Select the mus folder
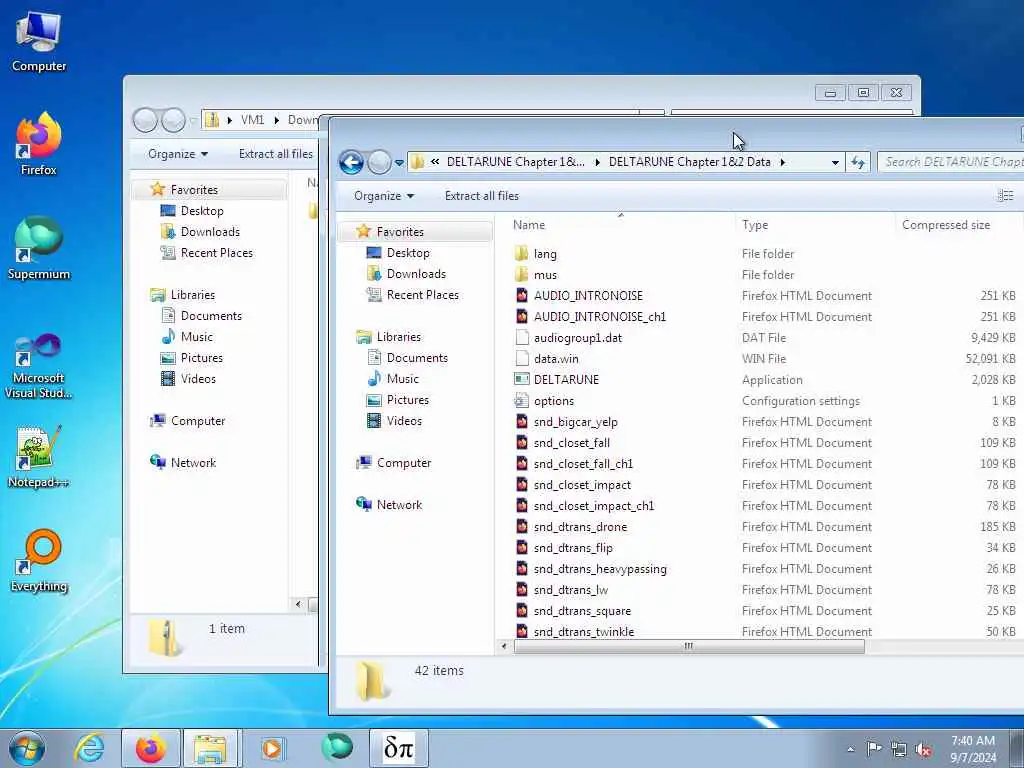Viewport: 1024px width, 768px height. 545,275
